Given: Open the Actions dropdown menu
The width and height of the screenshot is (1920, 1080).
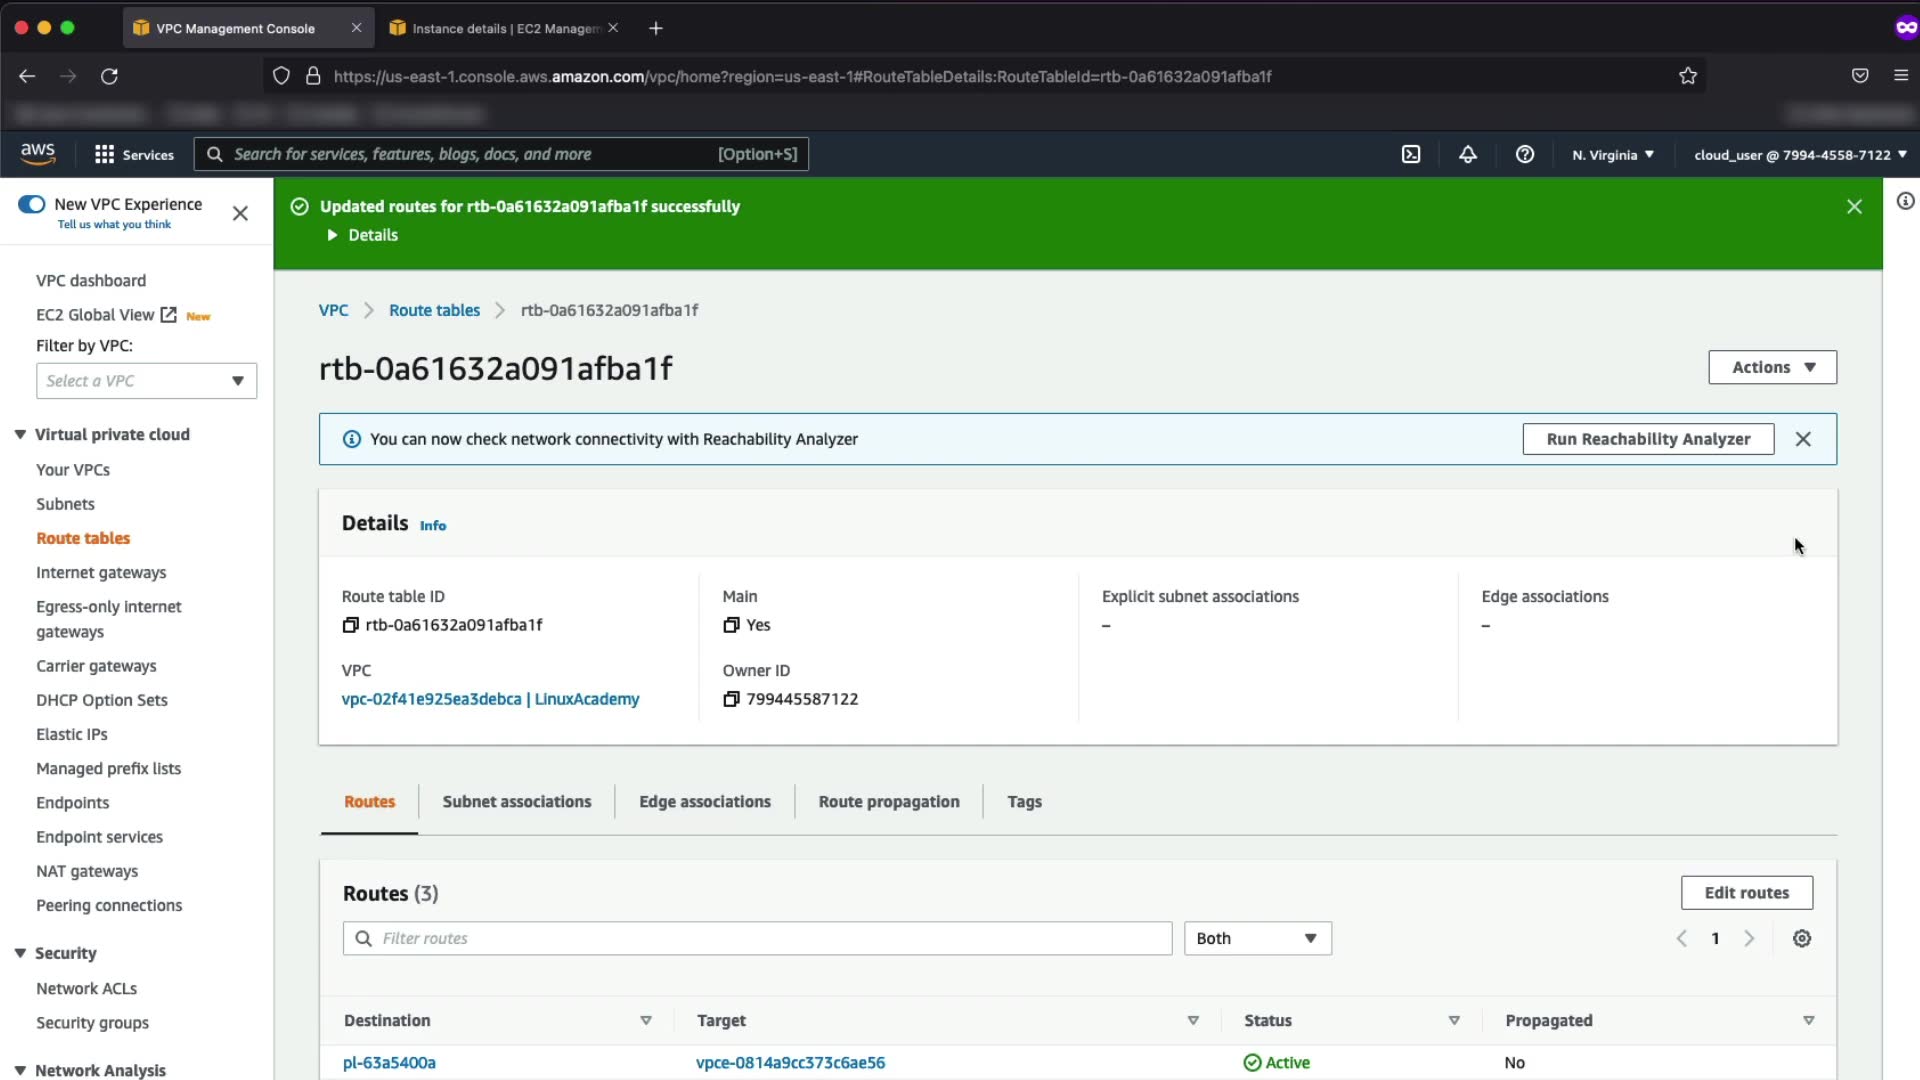Looking at the screenshot, I should click(1772, 367).
